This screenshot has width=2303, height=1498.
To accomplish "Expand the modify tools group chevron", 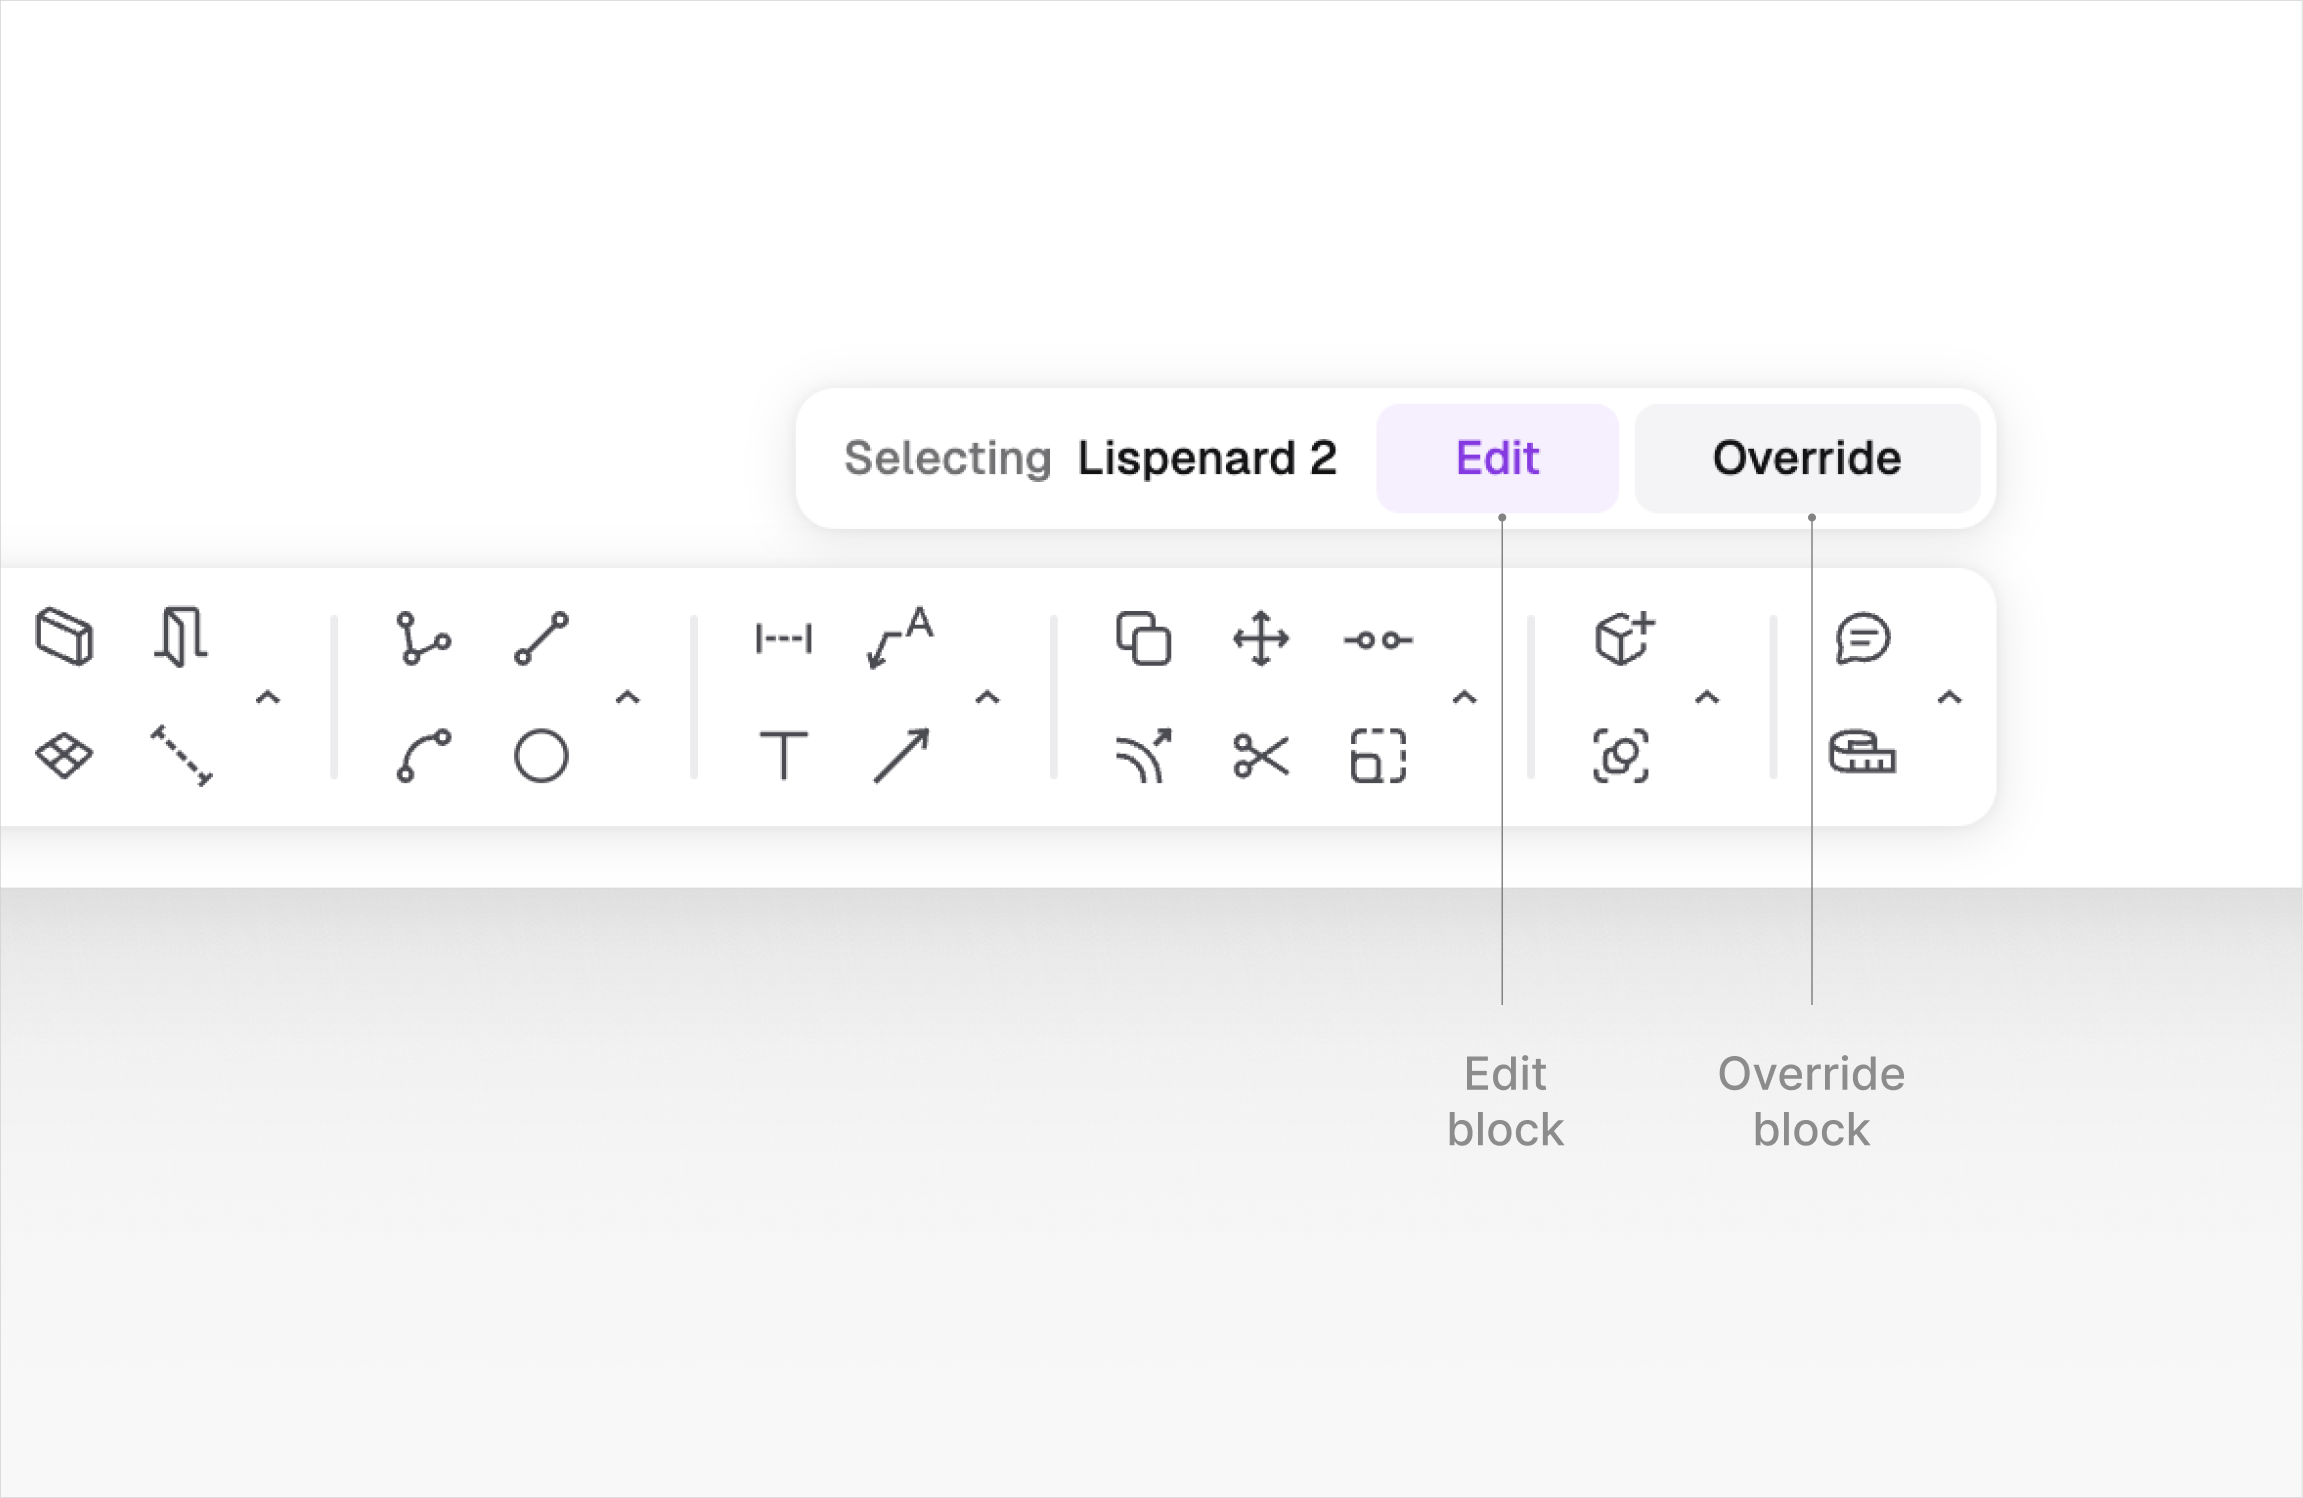I will (1464, 697).
